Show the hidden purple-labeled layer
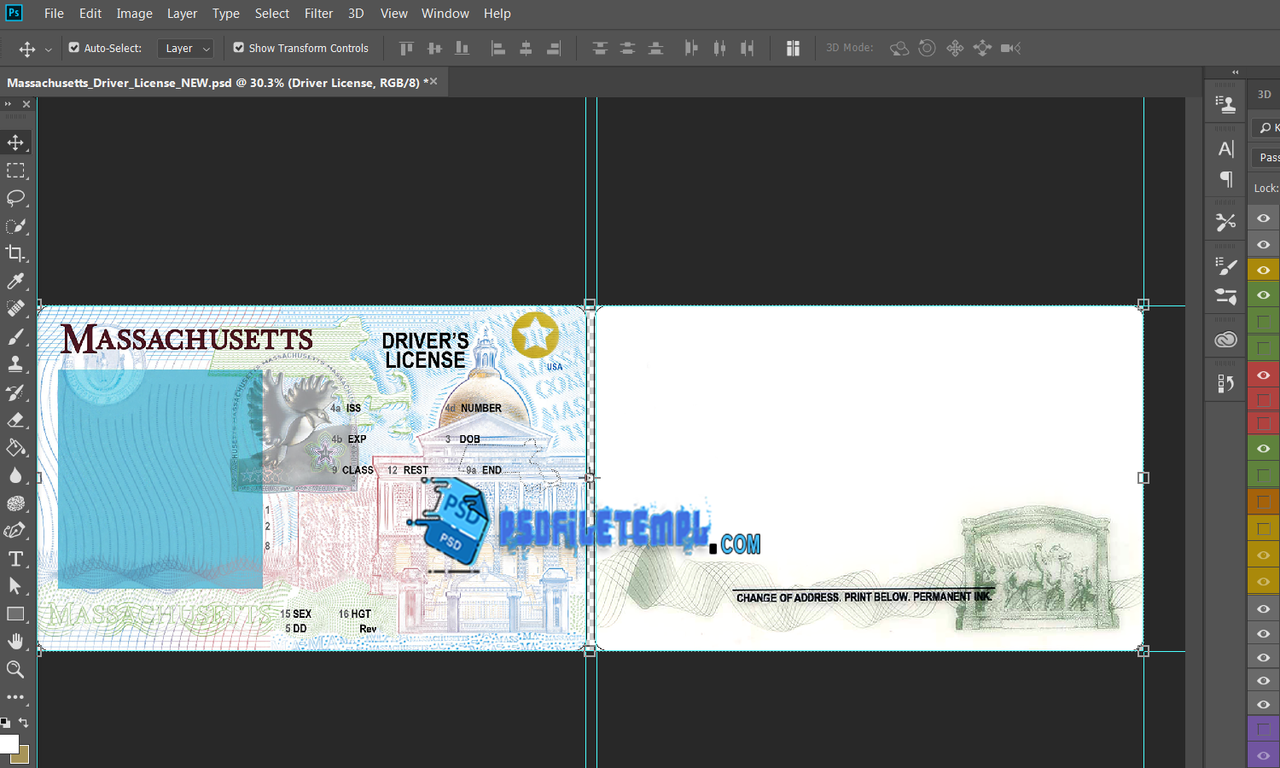Viewport: 1280px width, 768px height. (x=1264, y=730)
